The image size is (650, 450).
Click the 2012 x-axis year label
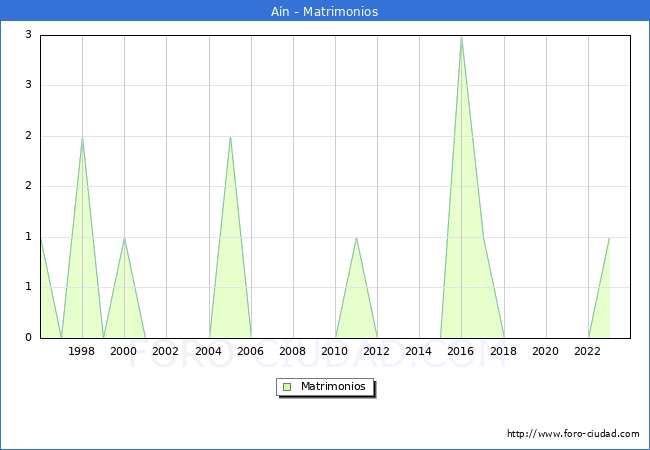pyautogui.click(x=377, y=351)
